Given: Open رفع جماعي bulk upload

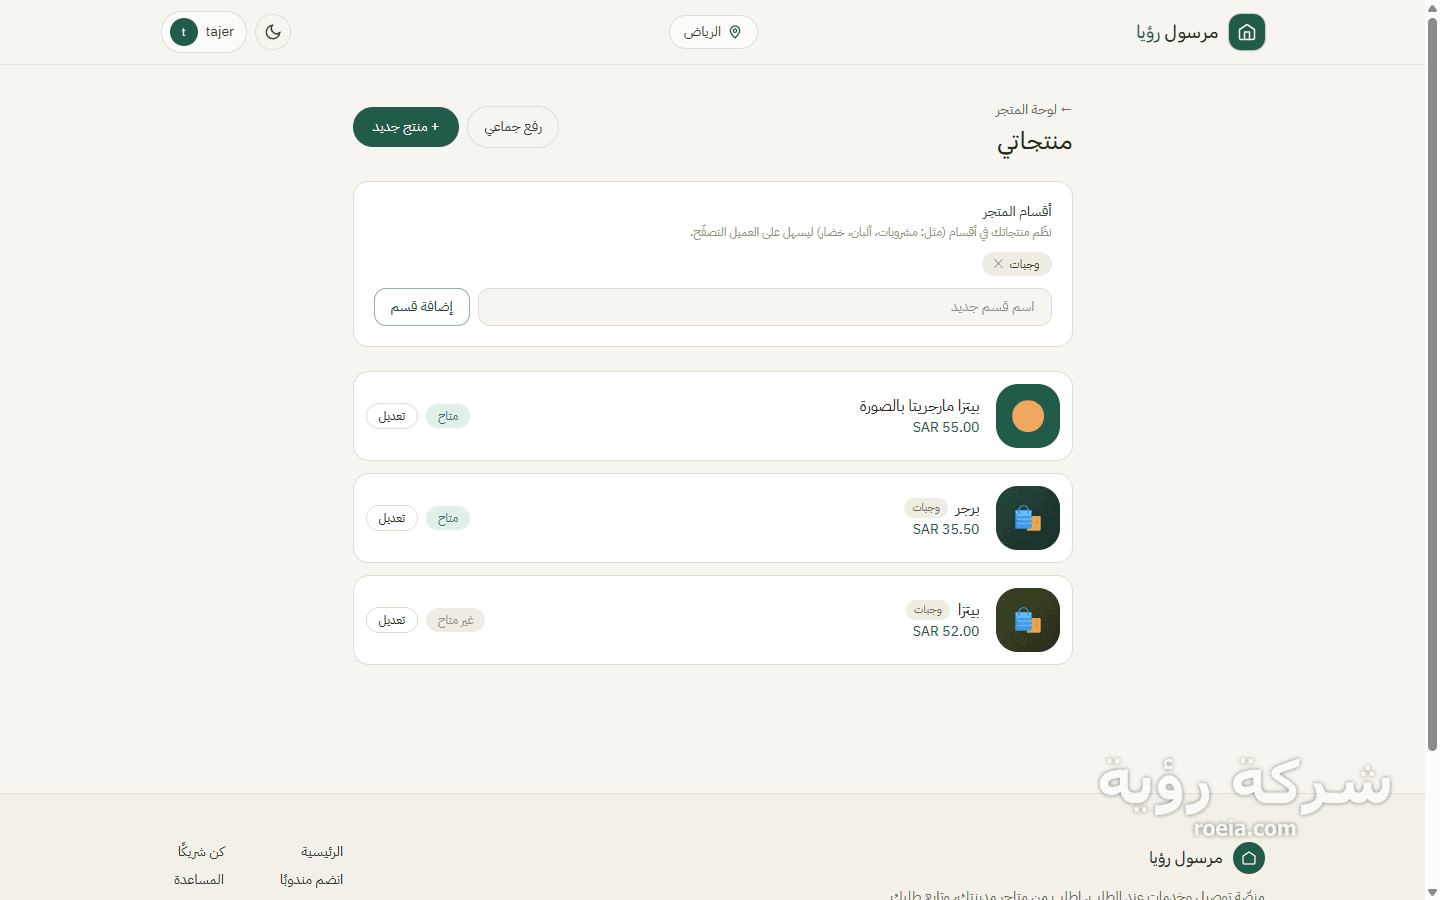Looking at the screenshot, I should click(513, 127).
